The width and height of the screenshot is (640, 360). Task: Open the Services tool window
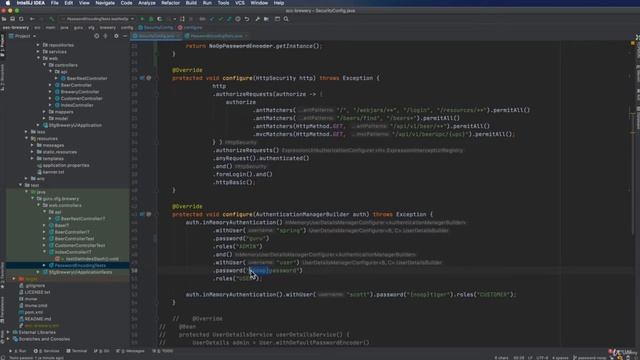click(x=46, y=351)
